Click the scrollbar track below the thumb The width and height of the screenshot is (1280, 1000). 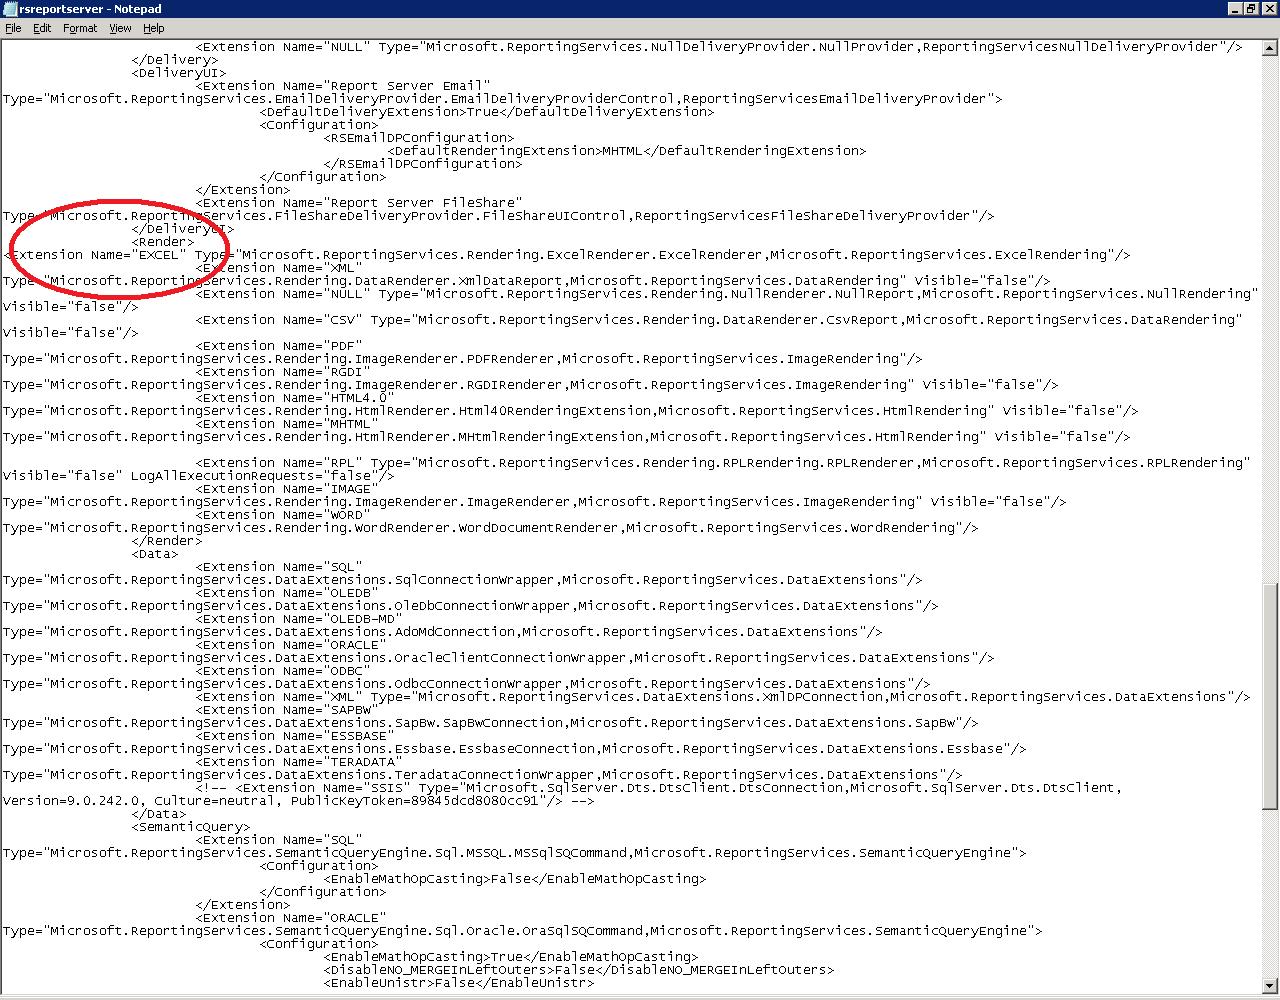pos(1271,900)
